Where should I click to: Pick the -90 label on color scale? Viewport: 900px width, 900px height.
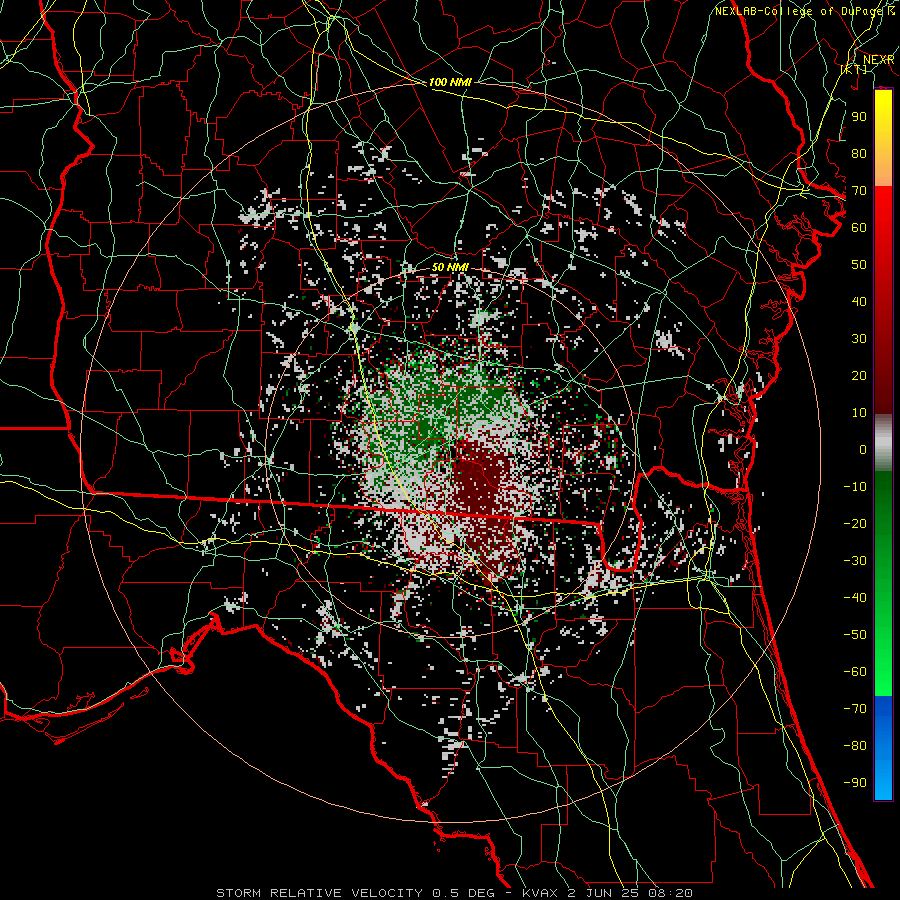coord(855,783)
